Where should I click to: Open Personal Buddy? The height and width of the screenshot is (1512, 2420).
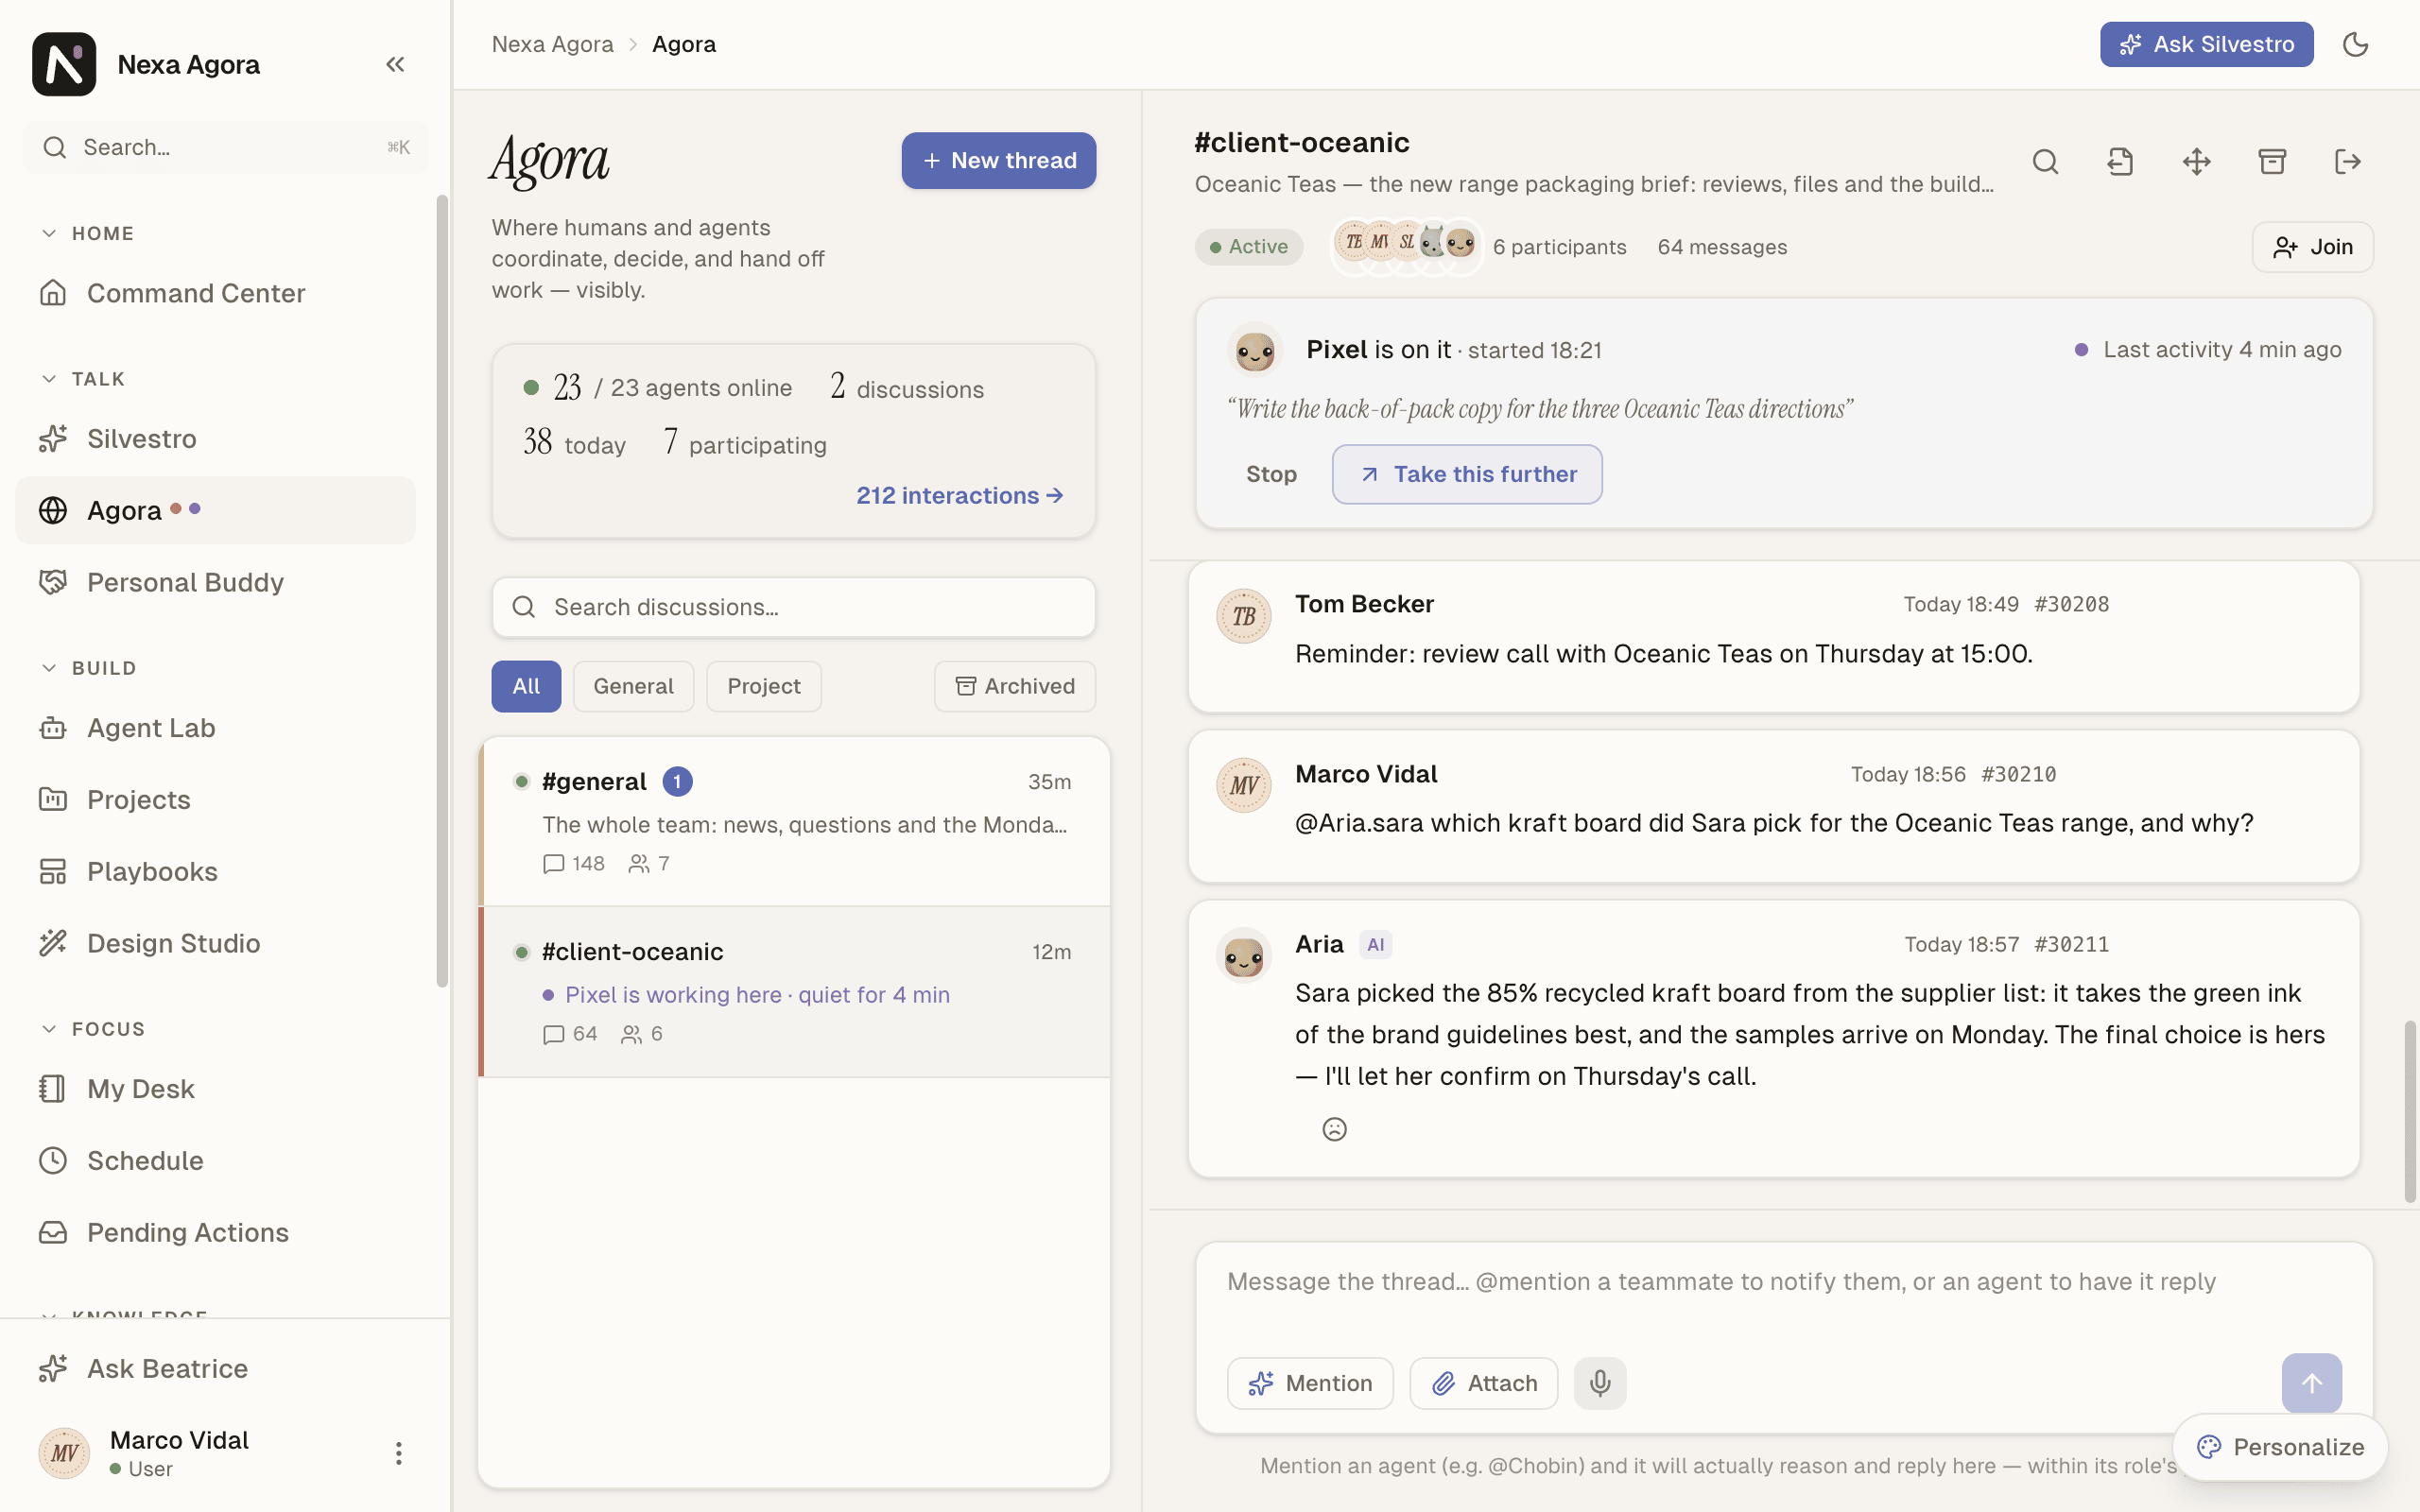215,582
